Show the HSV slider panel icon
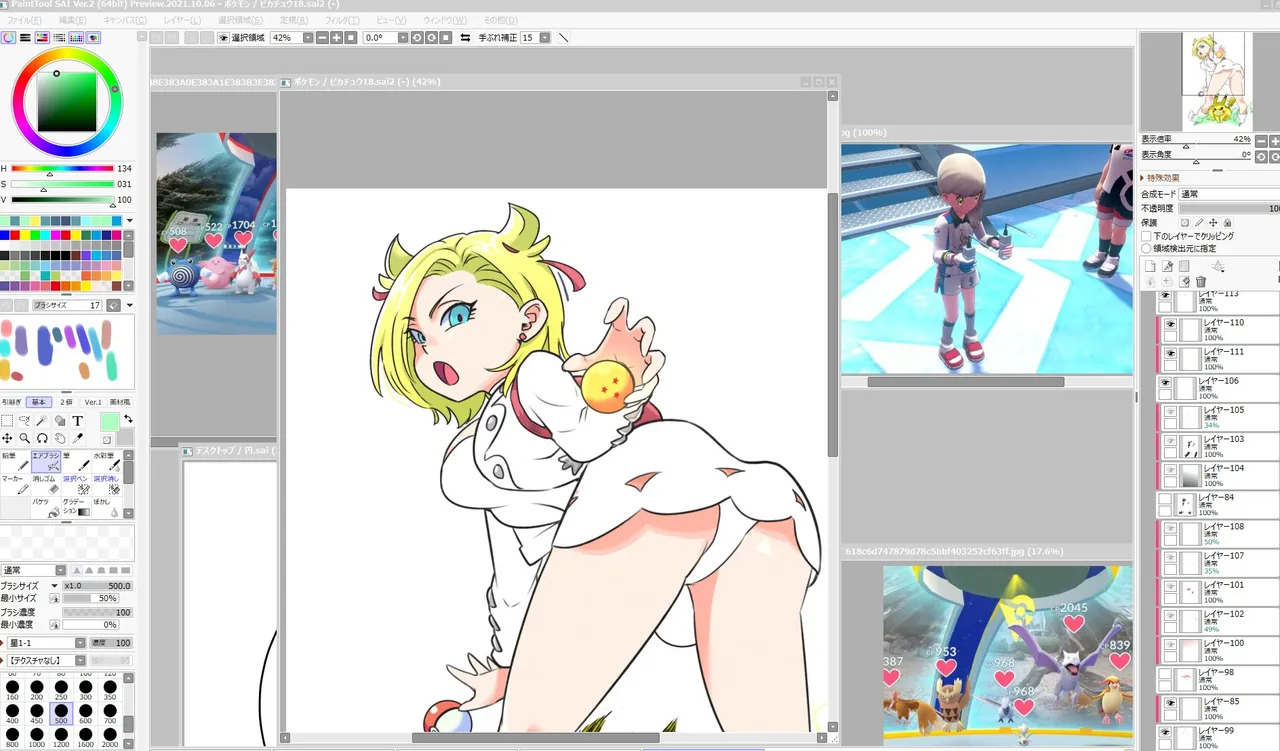The height and width of the screenshot is (751, 1280). (42, 38)
